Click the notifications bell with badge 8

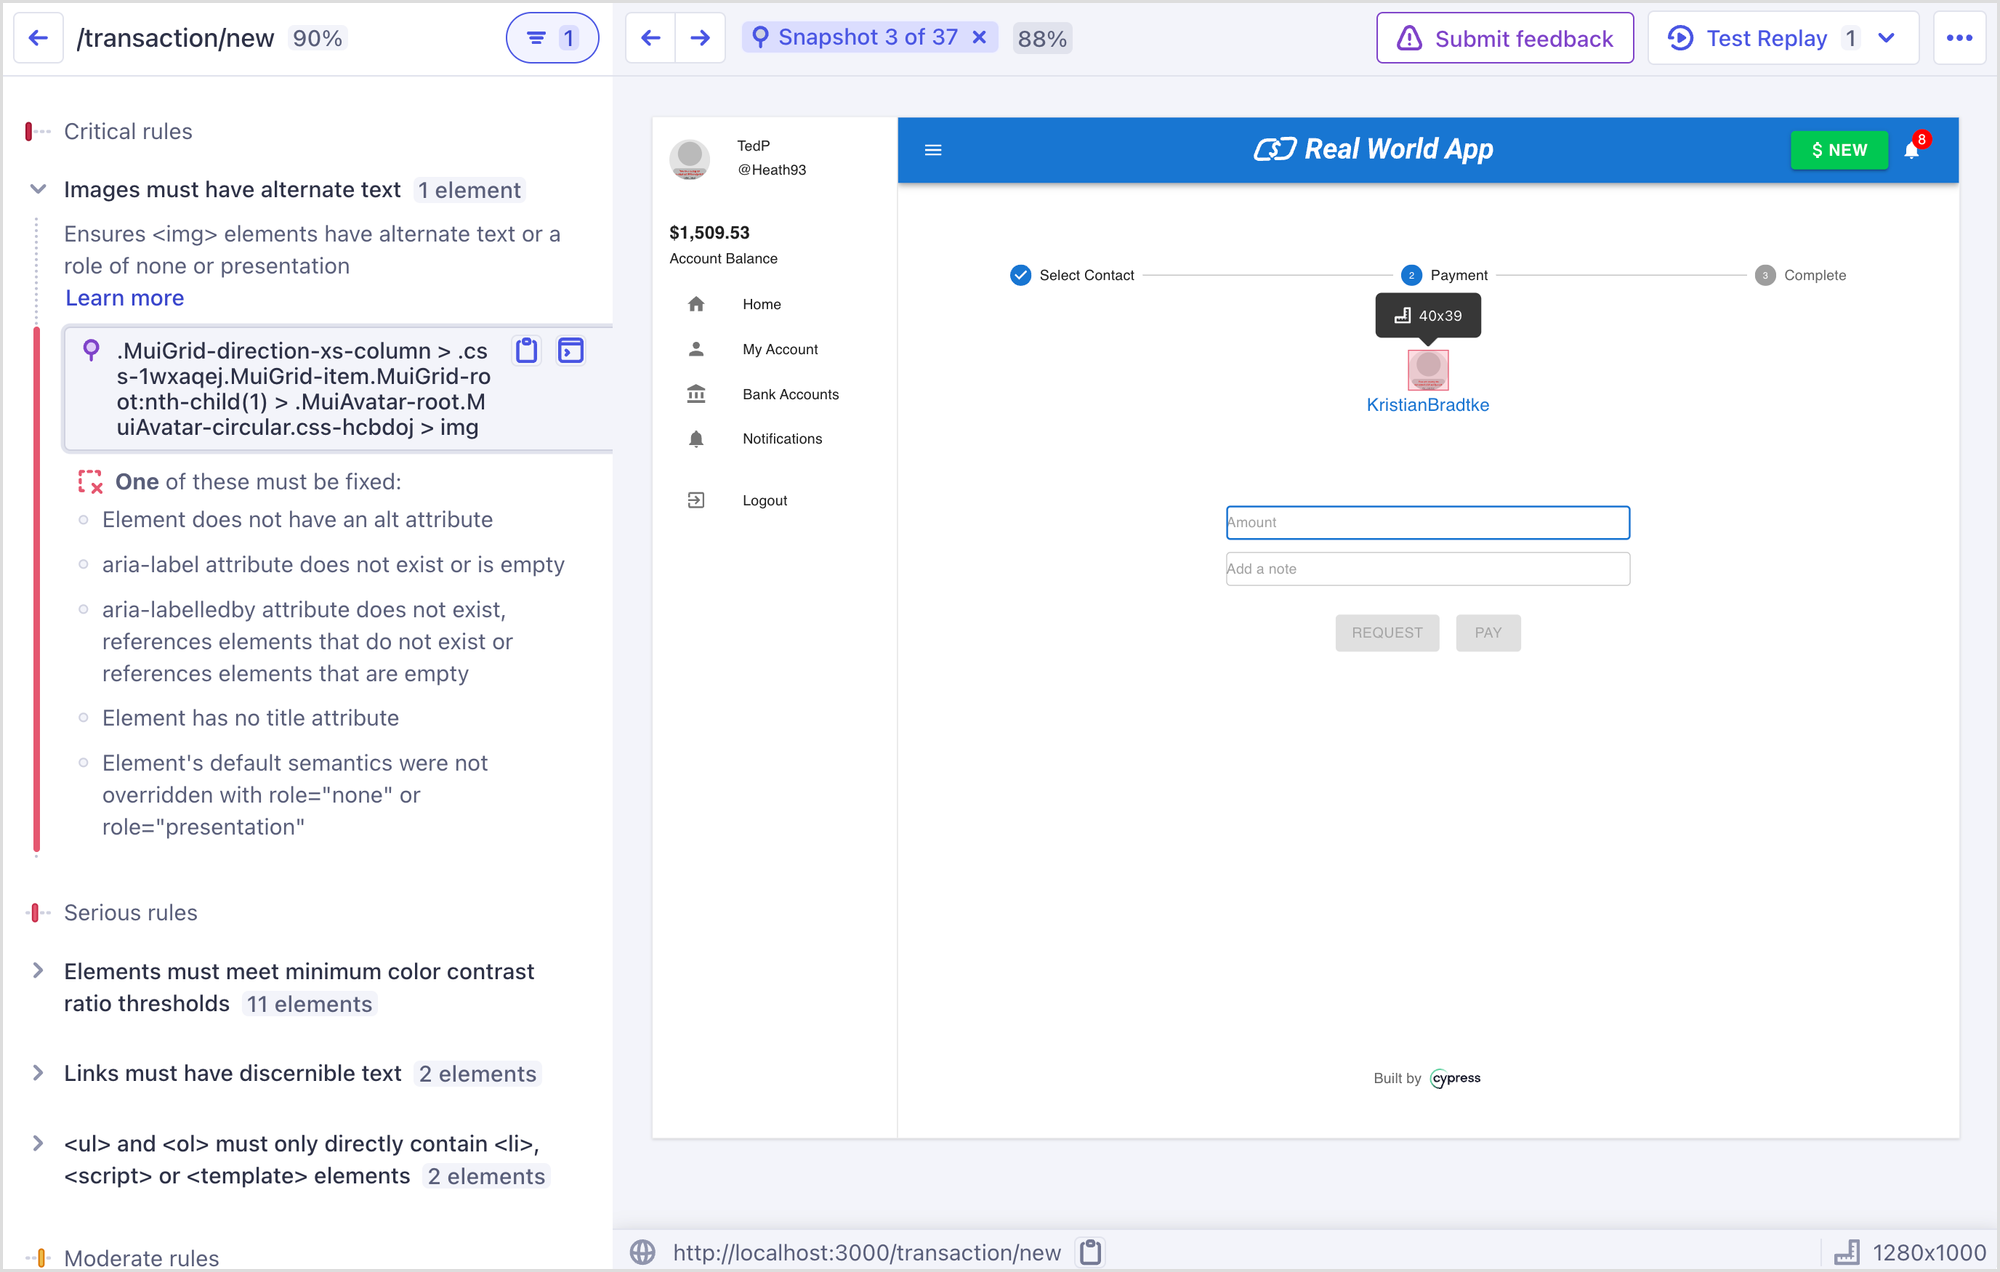pyautogui.click(x=1912, y=150)
